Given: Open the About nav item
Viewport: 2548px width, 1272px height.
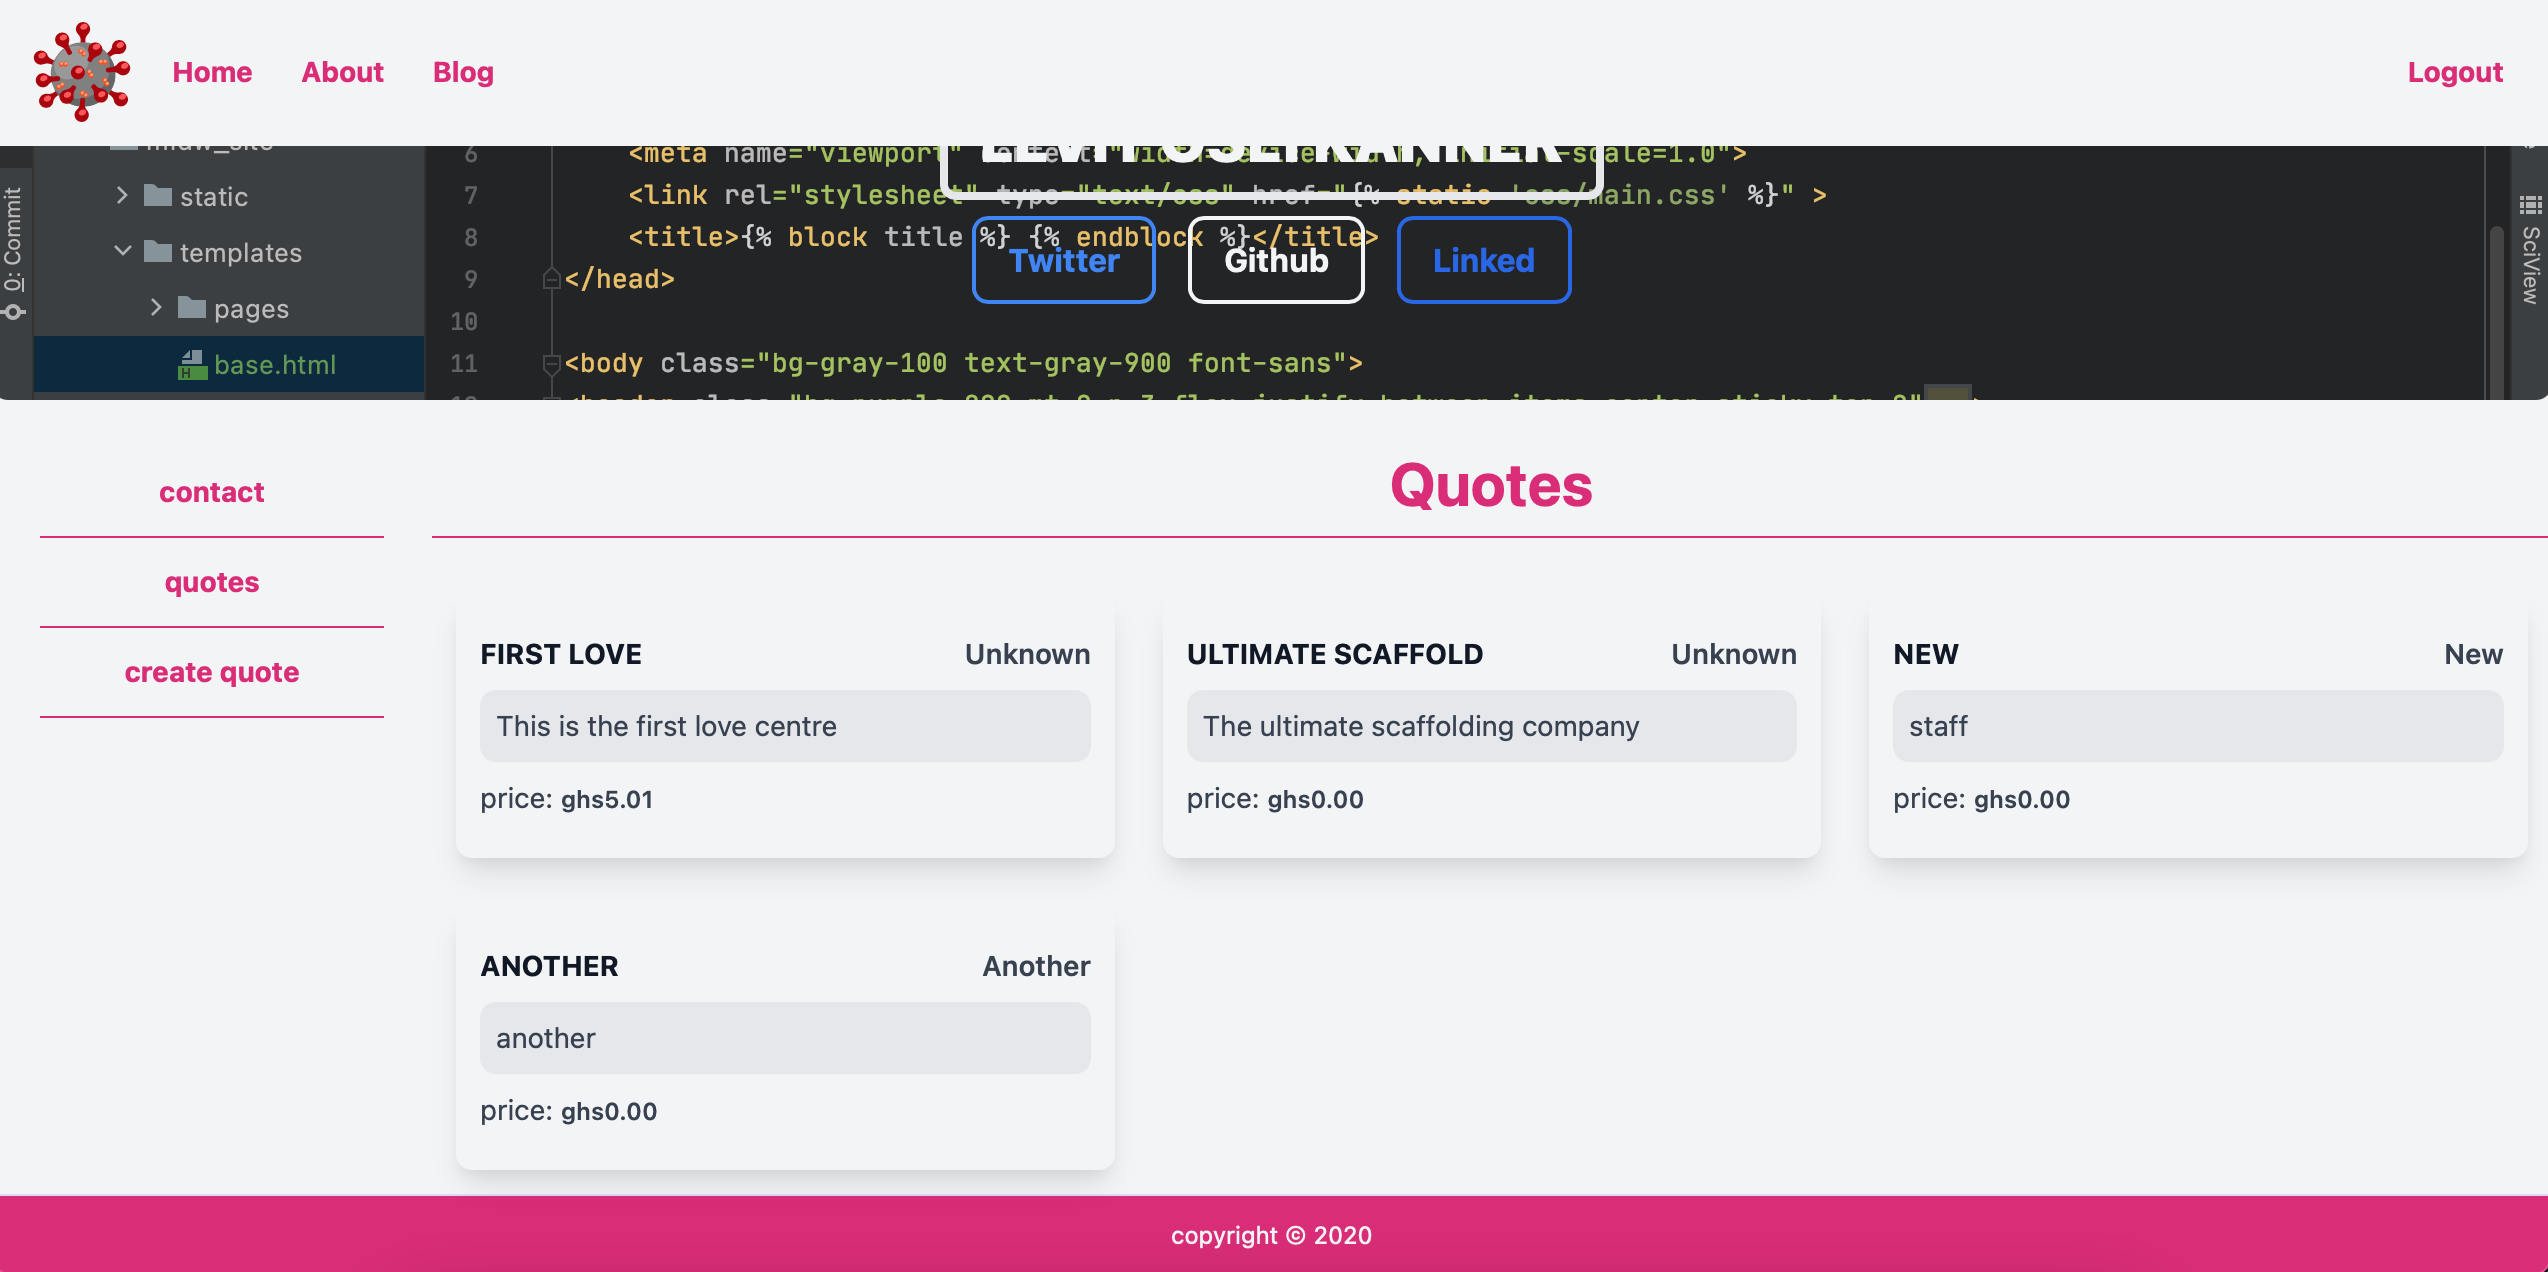Looking at the screenshot, I should (x=342, y=72).
